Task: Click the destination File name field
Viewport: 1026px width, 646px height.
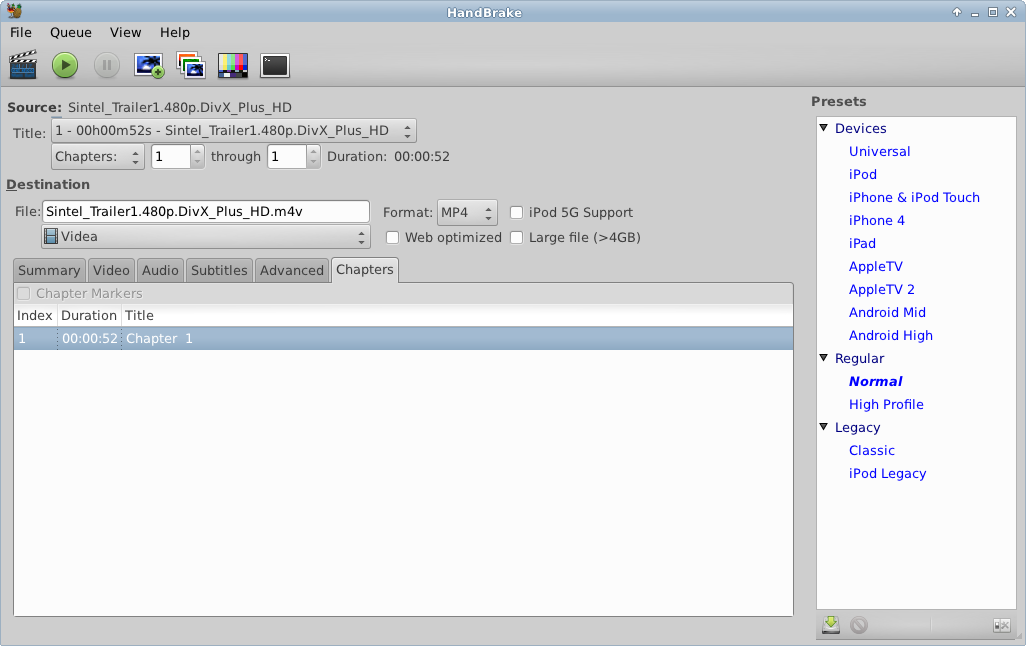Action: click(206, 211)
